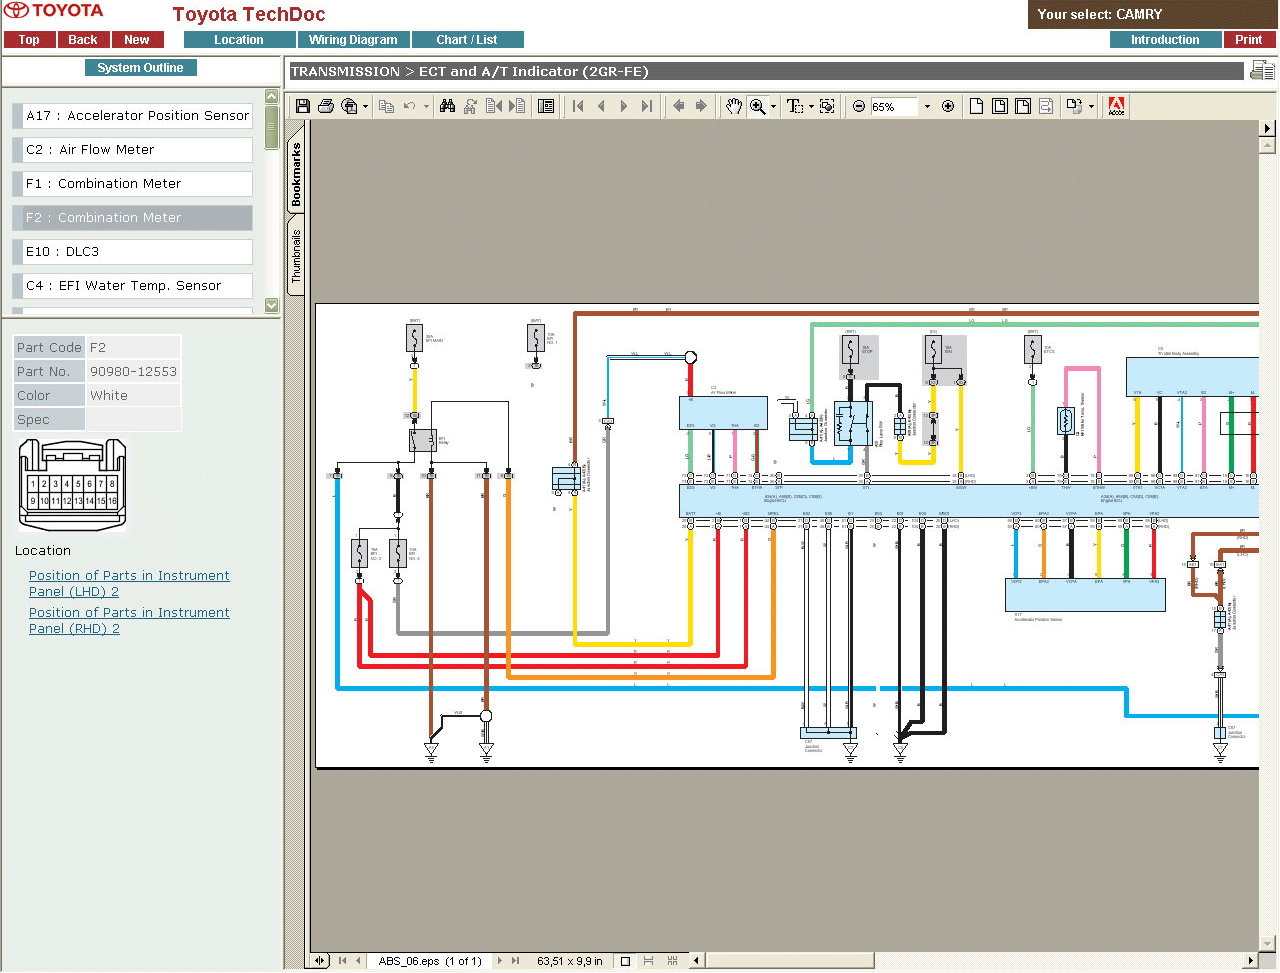Click the ABS_06.eps (1 of 1) page indicator

click(x=430, y=961)
